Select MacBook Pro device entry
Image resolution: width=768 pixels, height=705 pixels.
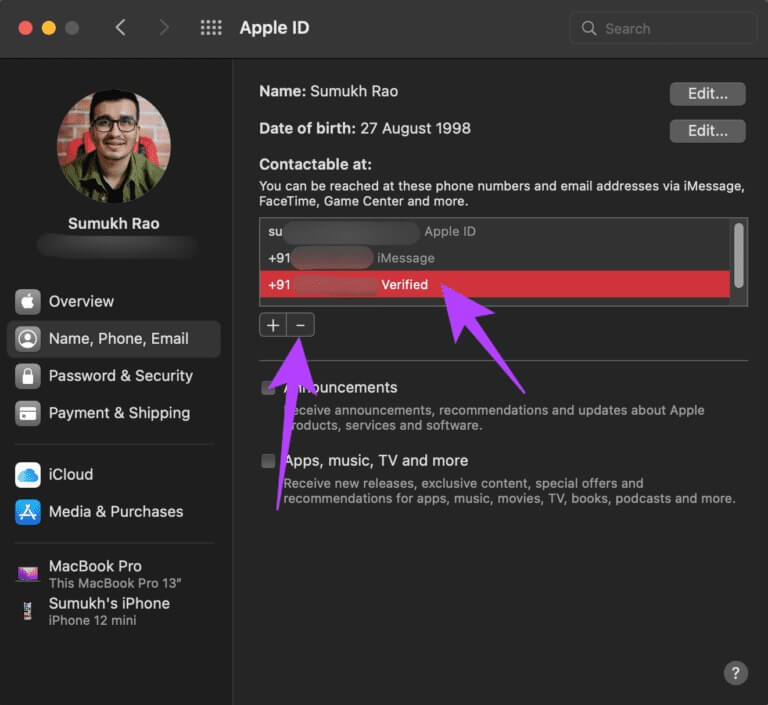pyautogui.click(x=114, y=574)
